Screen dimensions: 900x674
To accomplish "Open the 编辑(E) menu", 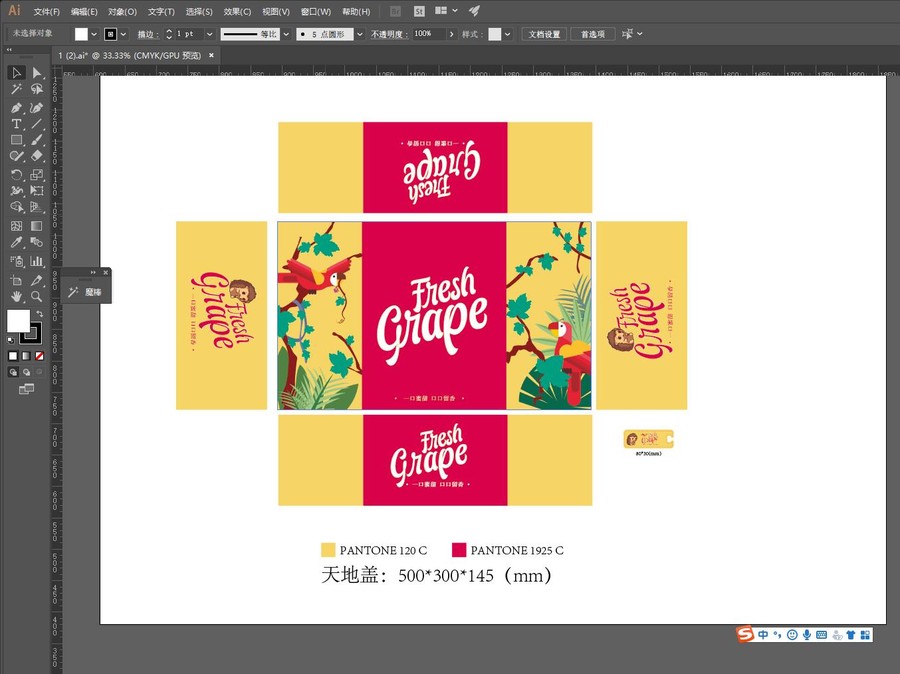I will point(84,11).
